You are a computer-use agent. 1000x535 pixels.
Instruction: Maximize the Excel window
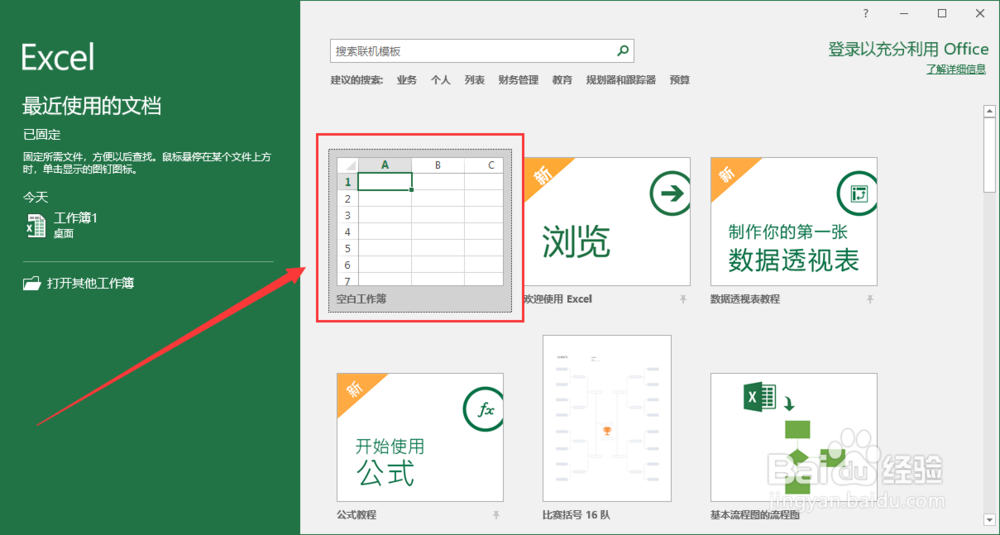(x=942, y=13)
